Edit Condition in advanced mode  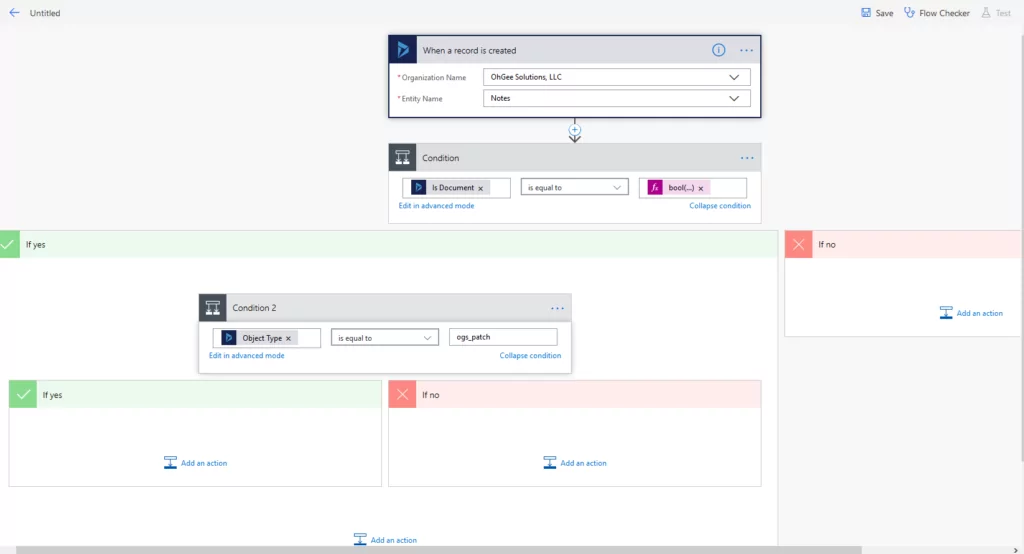click(x=436, y=205)
